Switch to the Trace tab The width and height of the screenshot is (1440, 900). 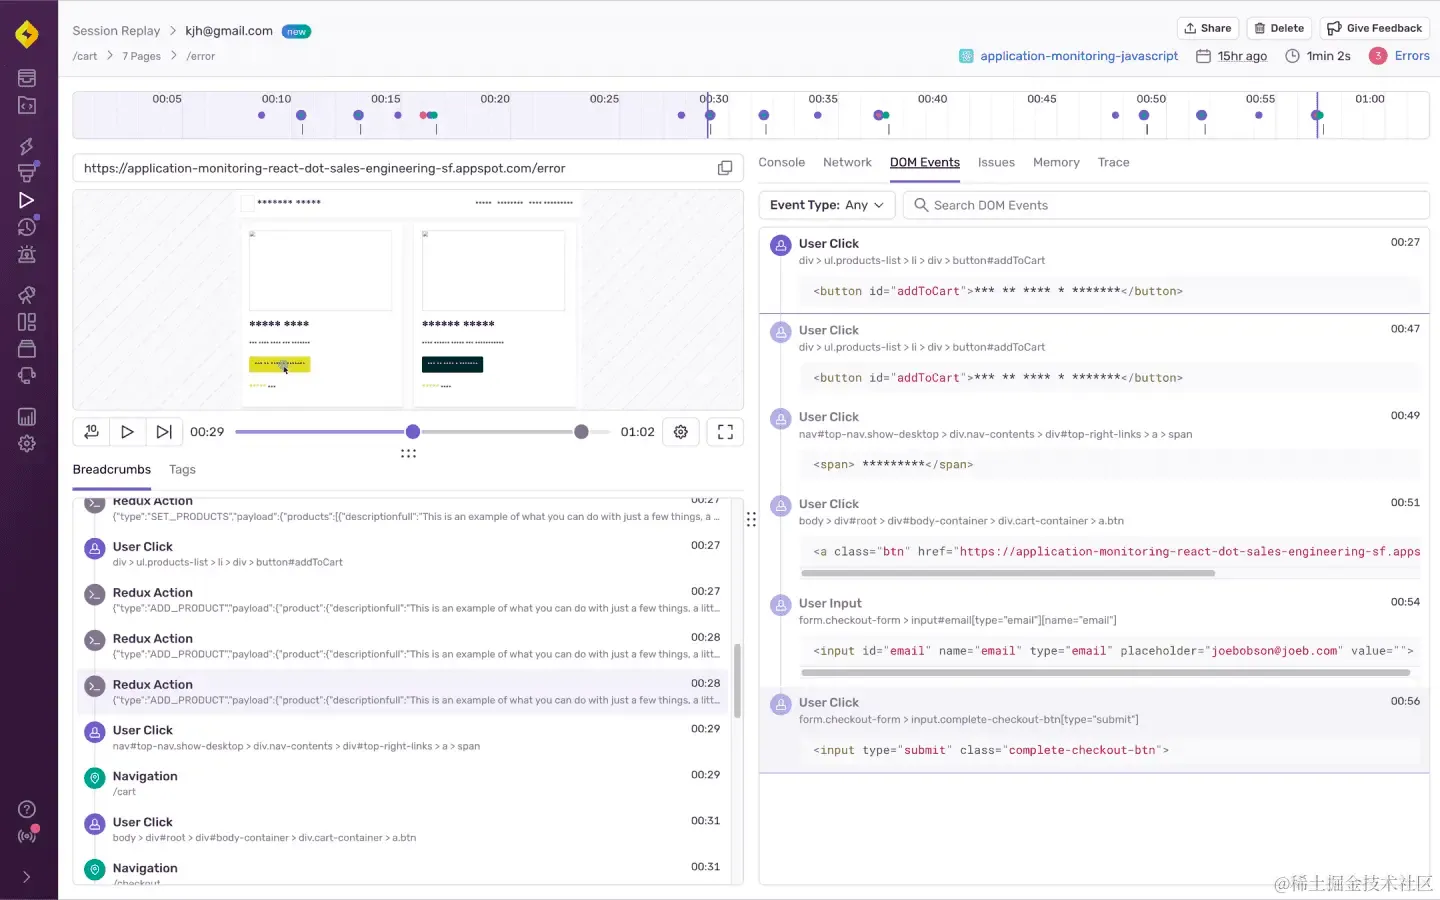tap(1113, 162)
